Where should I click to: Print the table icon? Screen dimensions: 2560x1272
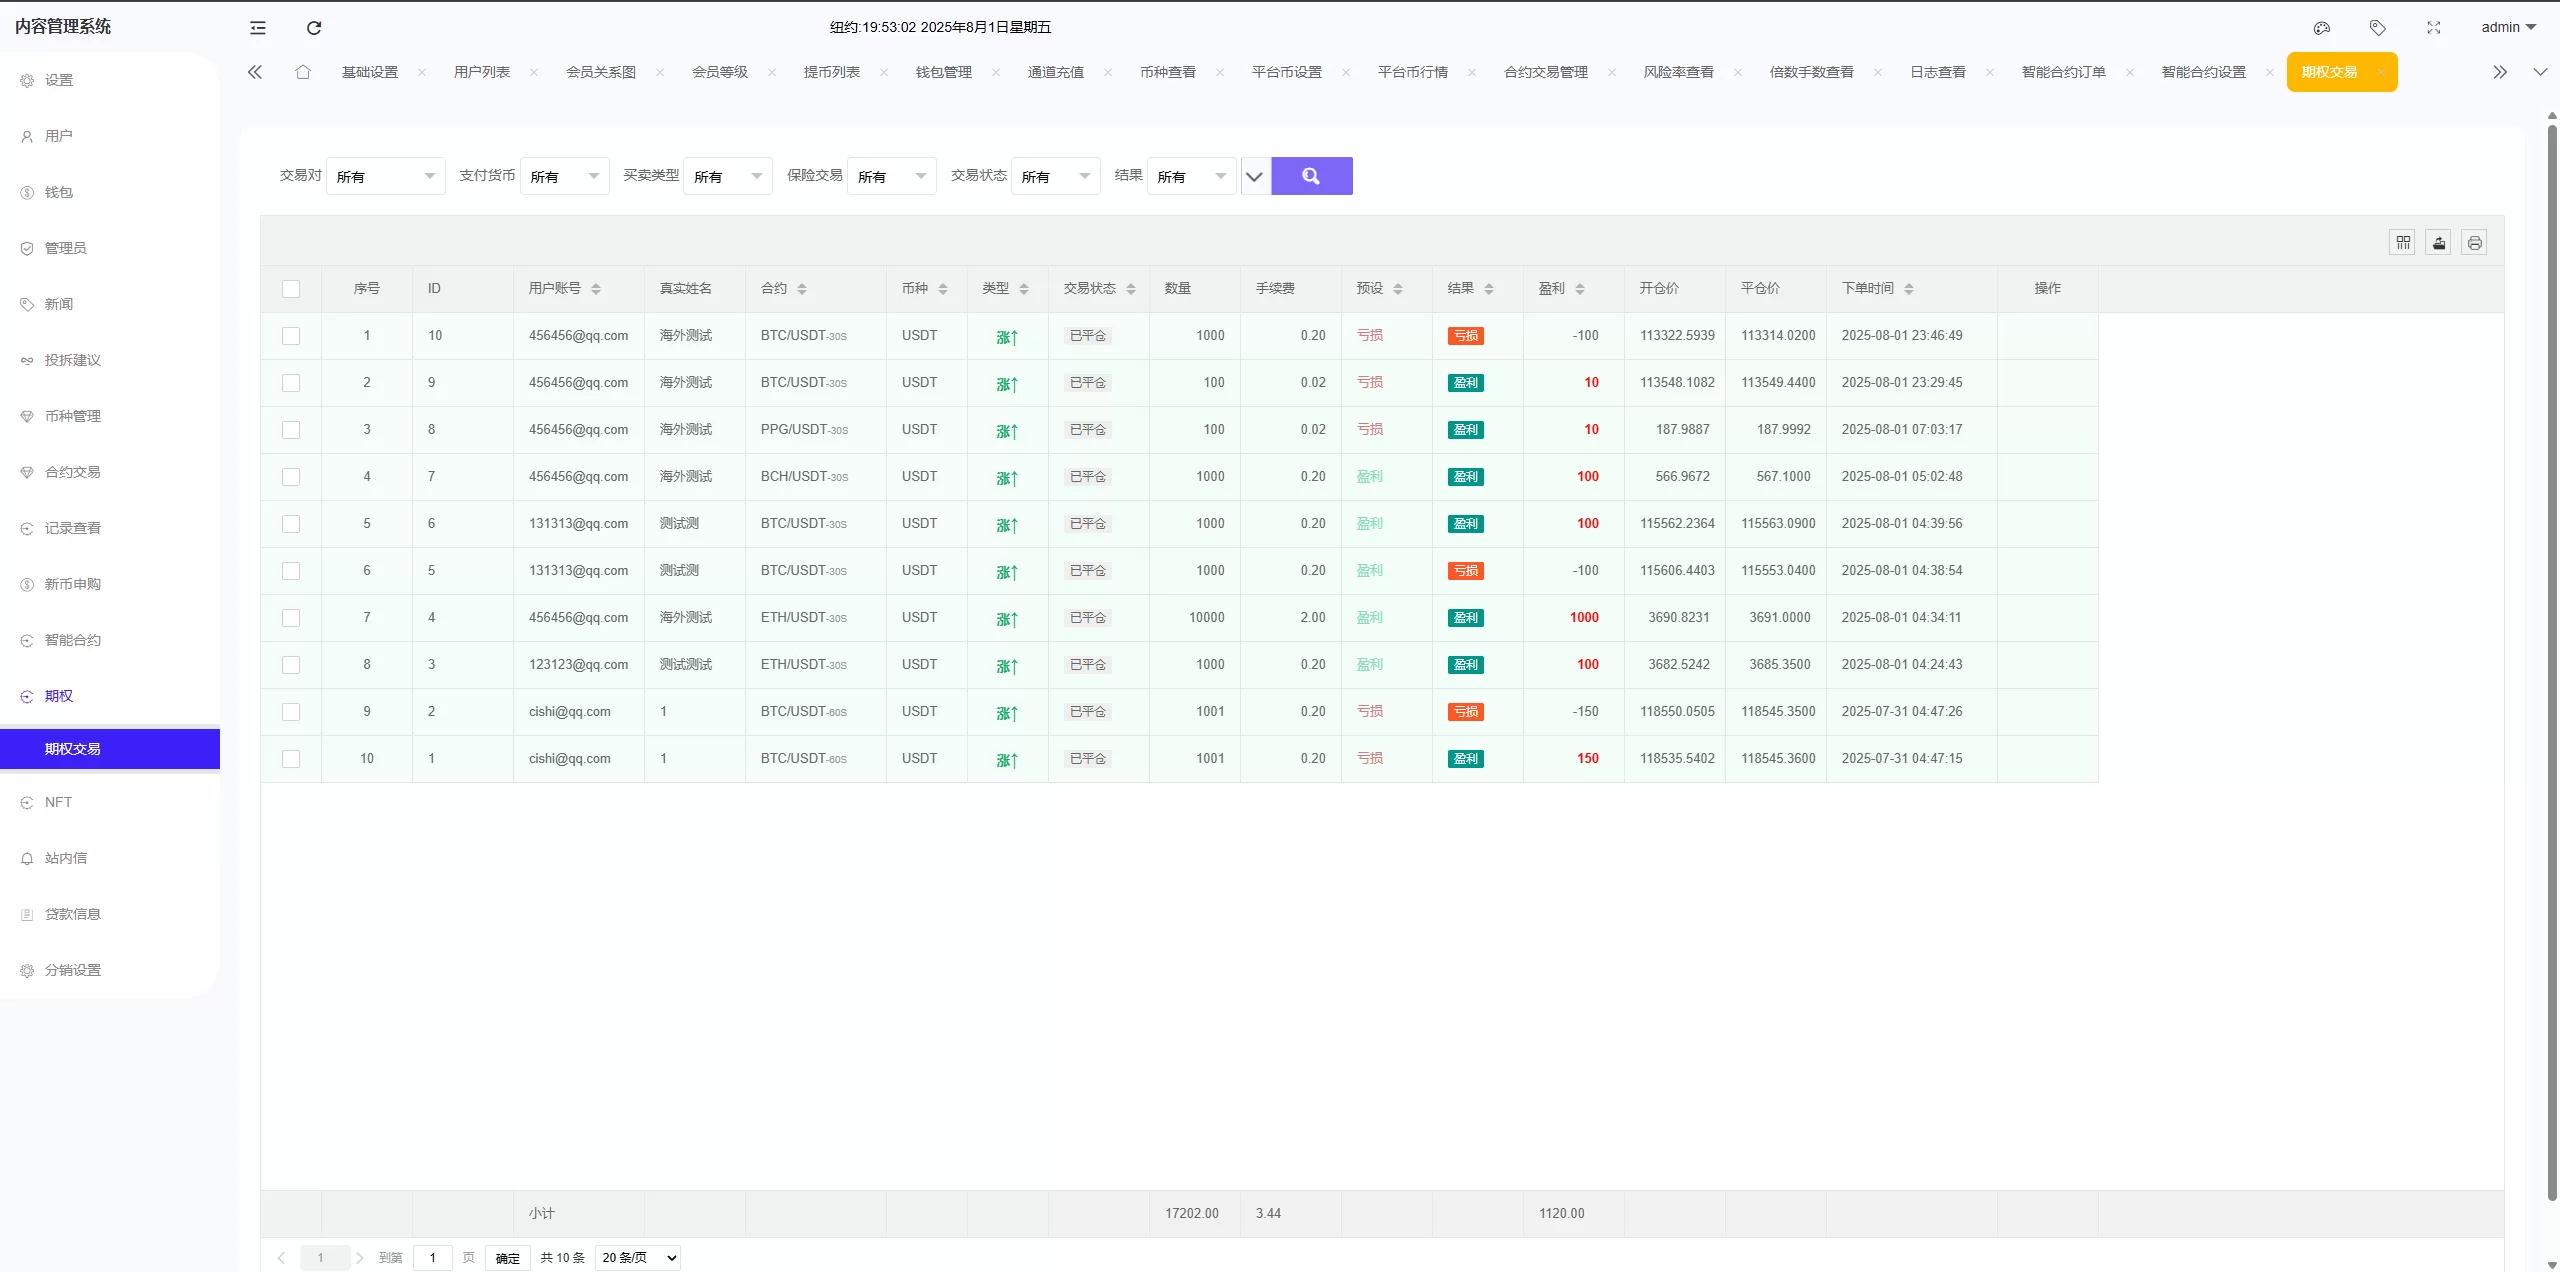pyautogui.click(x=2475, y=242)
